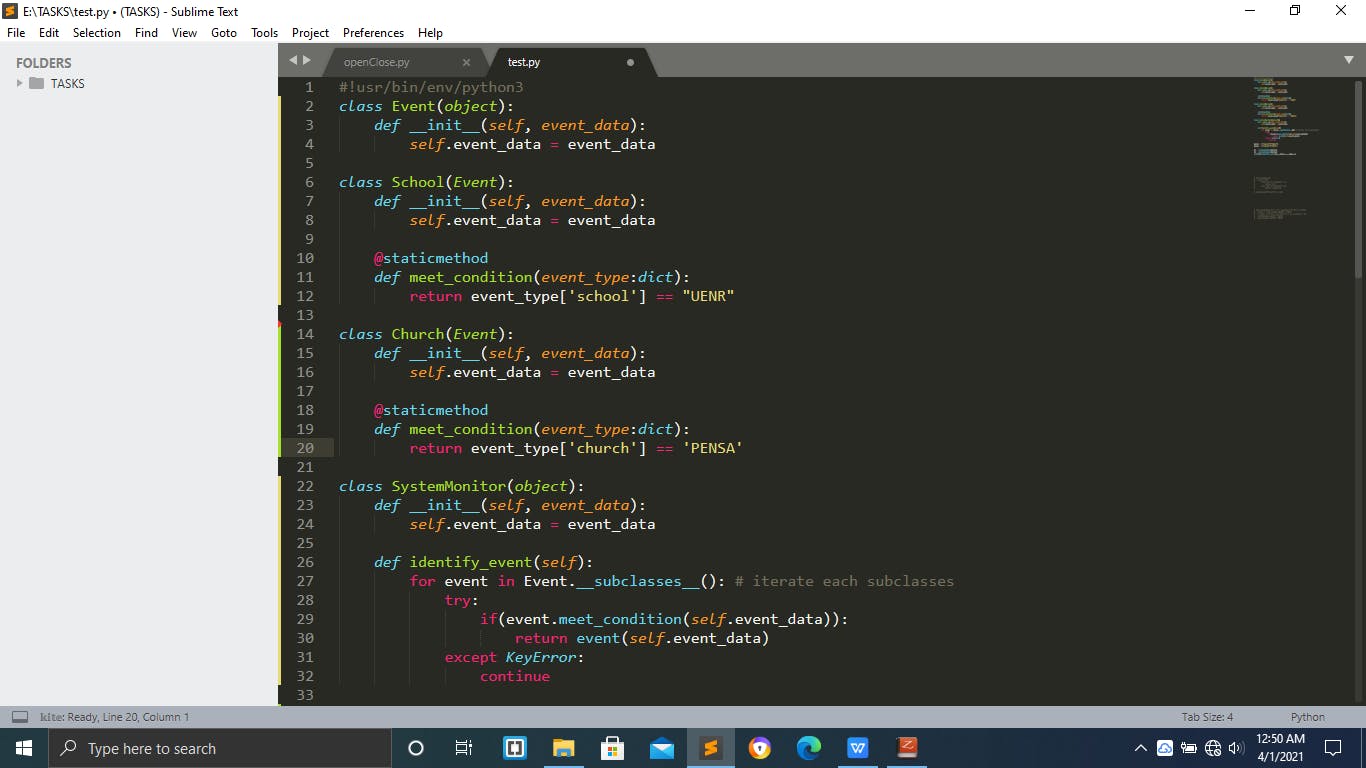Click the "UENR" string on line 12
This screenshot has height=768, width=1366.
click(708, 296)
